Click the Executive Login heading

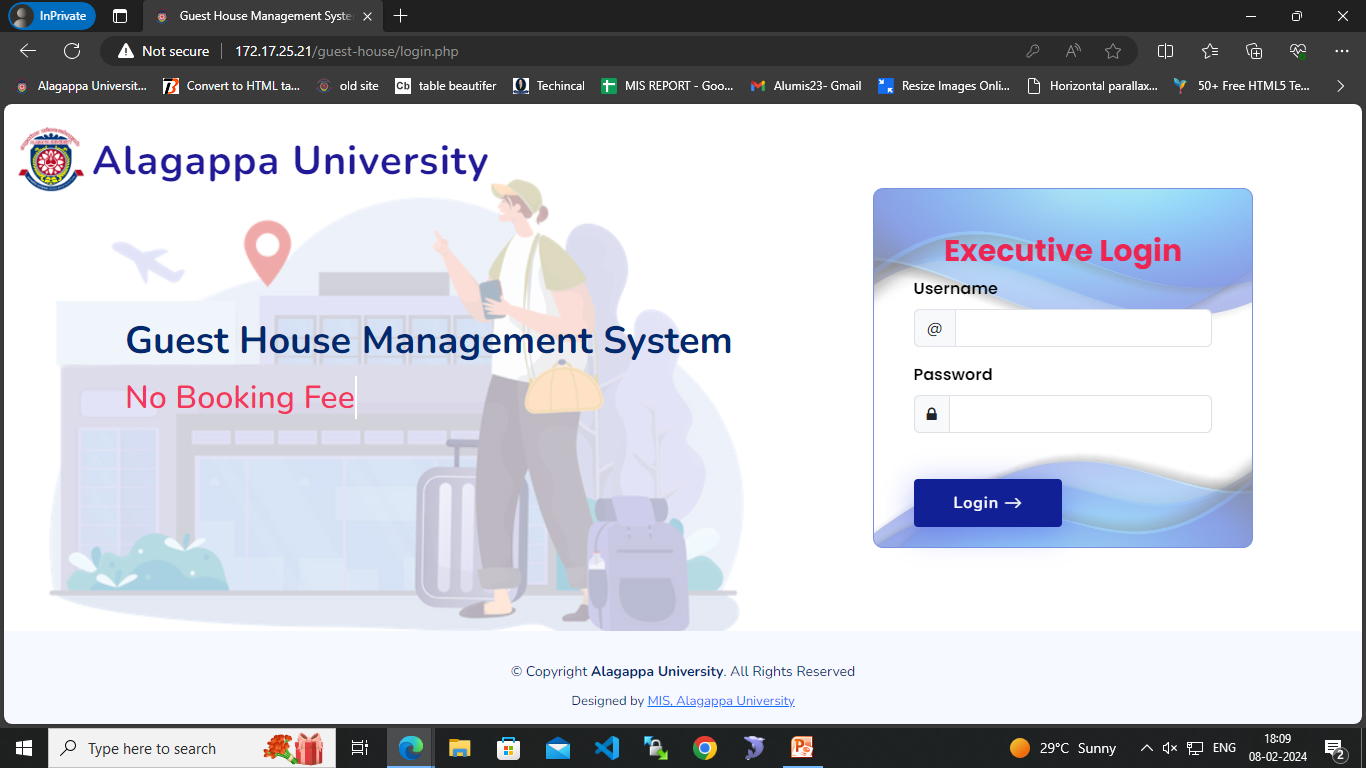pos(1063,250)
